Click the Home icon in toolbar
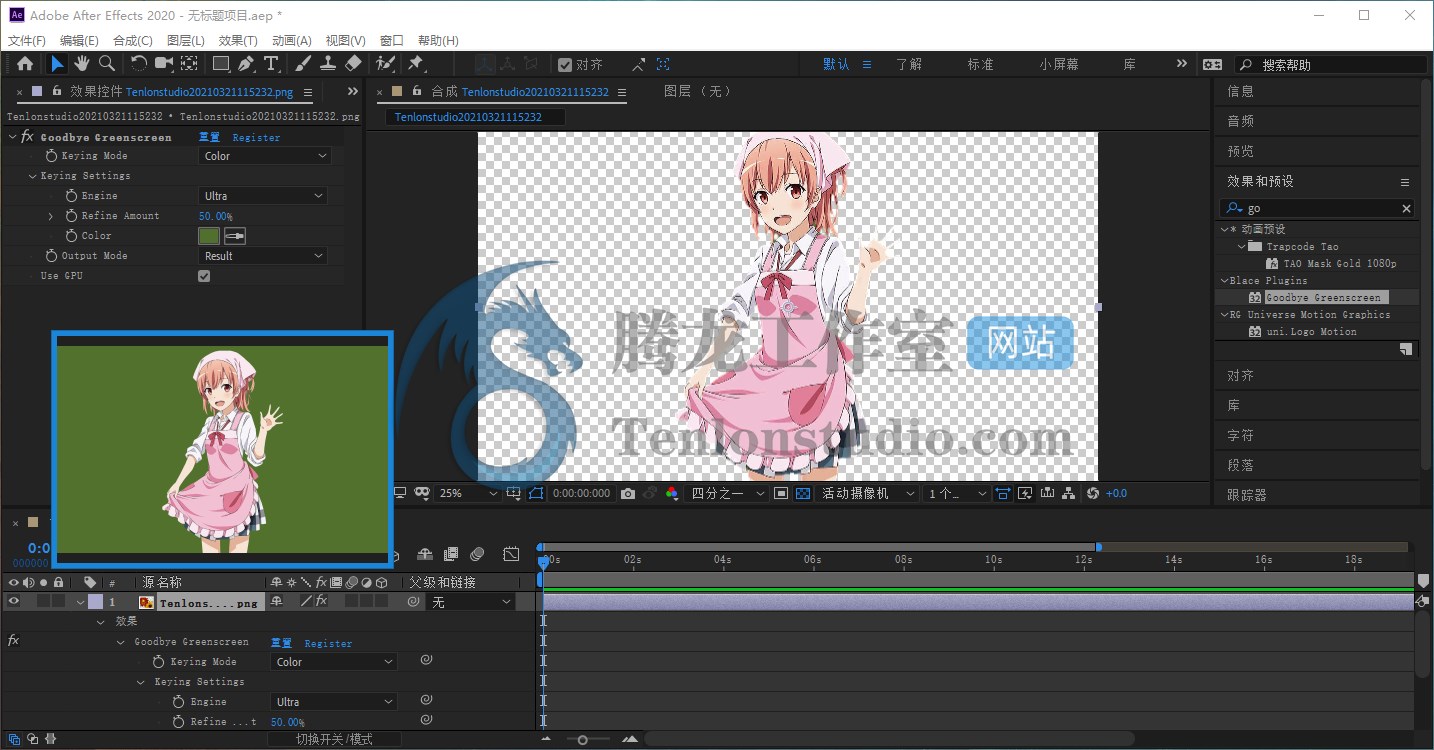The height and width of the screenshot is (750, 1434). (25, 64)
